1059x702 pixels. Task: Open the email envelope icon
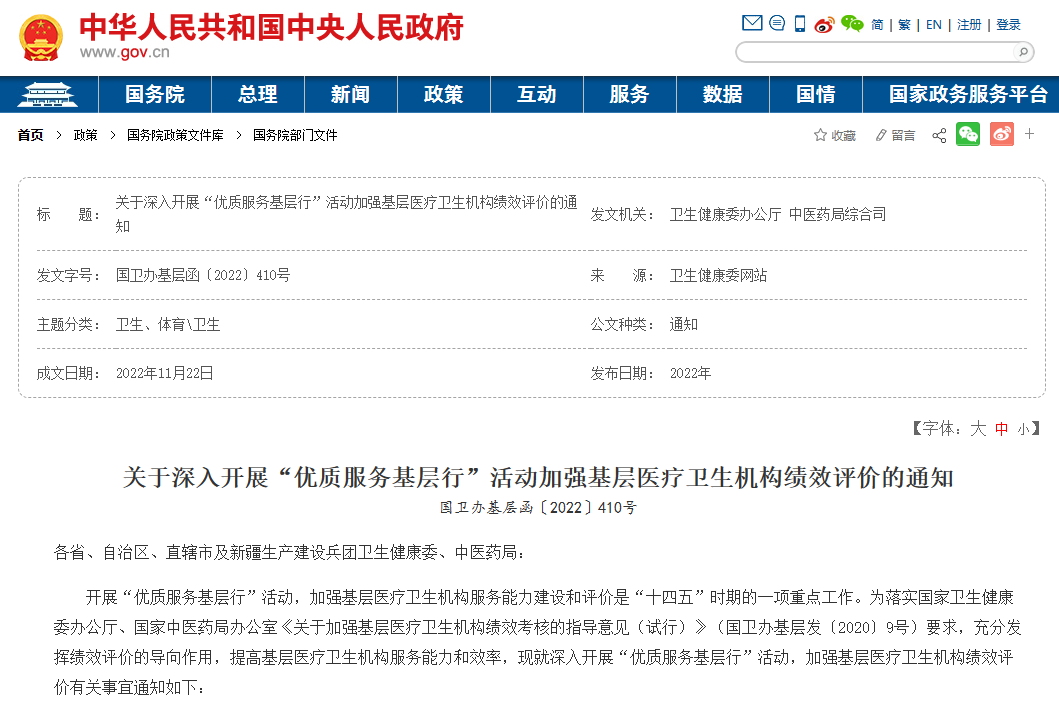[752, 24]
